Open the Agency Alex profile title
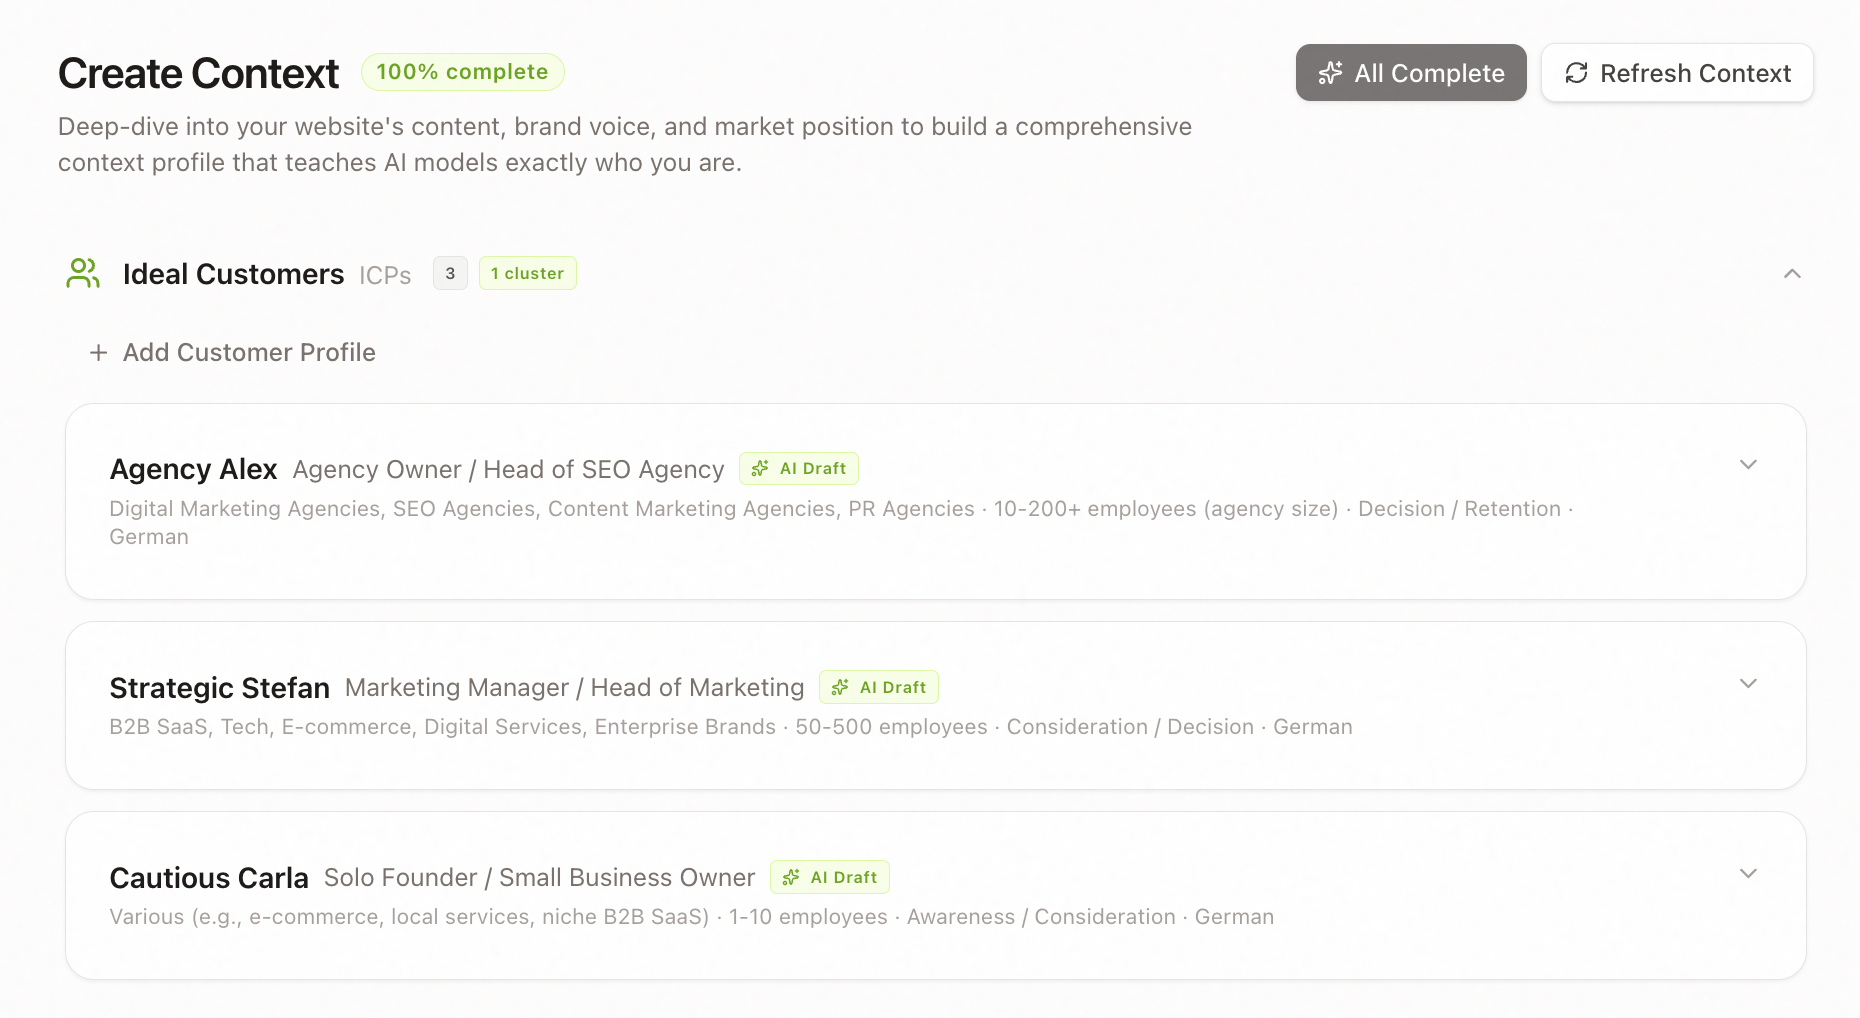Image resolution: width=1860 pixels, height=1018 pixels. (x=193, y=469)
